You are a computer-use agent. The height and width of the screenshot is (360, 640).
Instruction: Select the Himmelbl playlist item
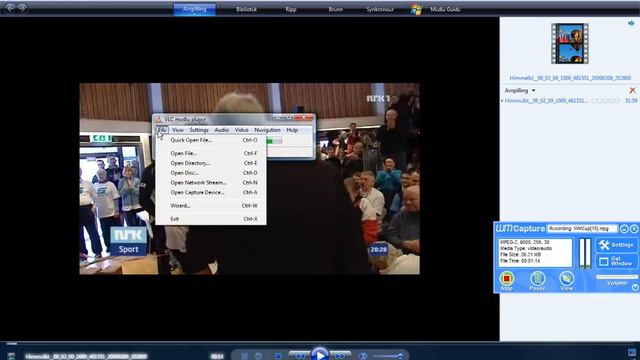569,100
